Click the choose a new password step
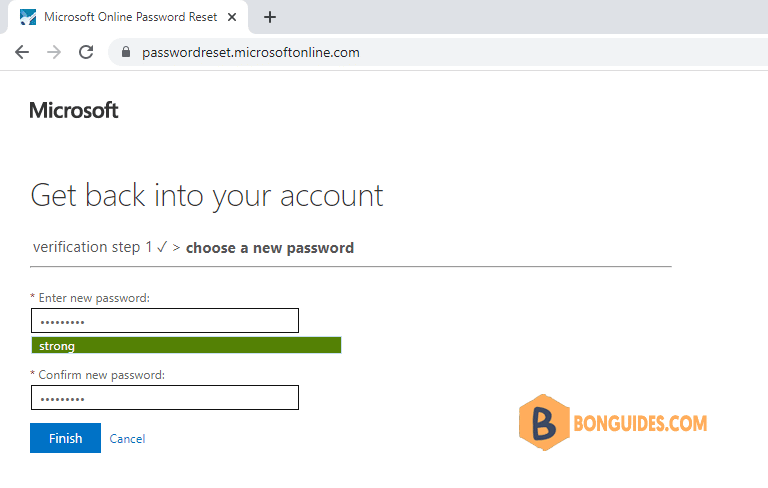This screenshot has height=488, width=768. pos(270,248)
